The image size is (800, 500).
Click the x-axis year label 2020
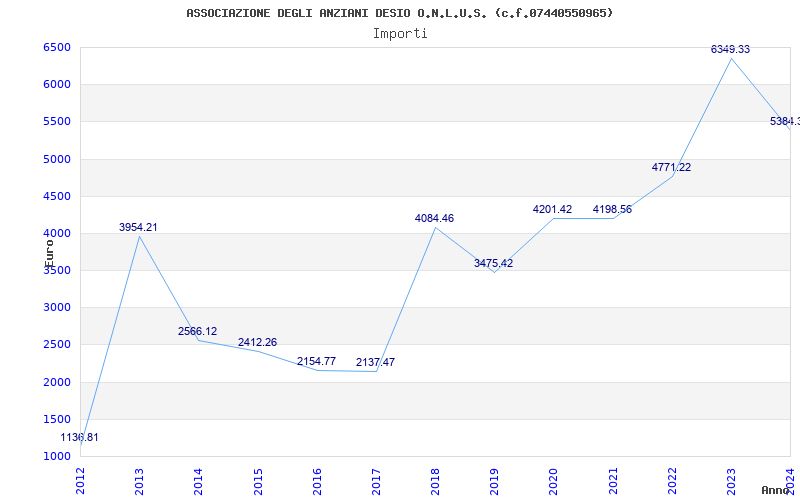point(554,481)
